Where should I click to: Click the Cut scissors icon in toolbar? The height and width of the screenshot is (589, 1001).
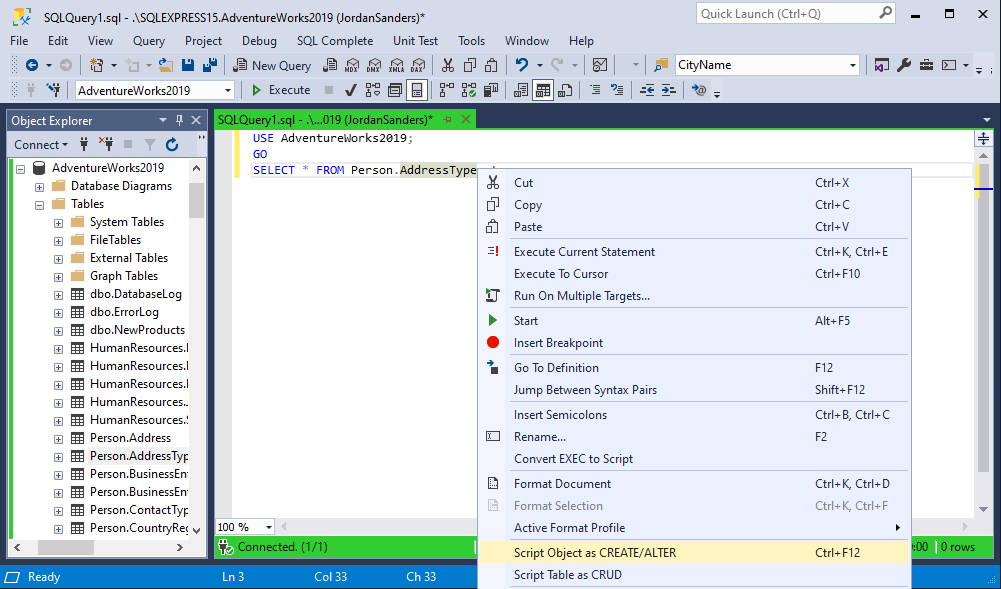click(x=448, y=65)
